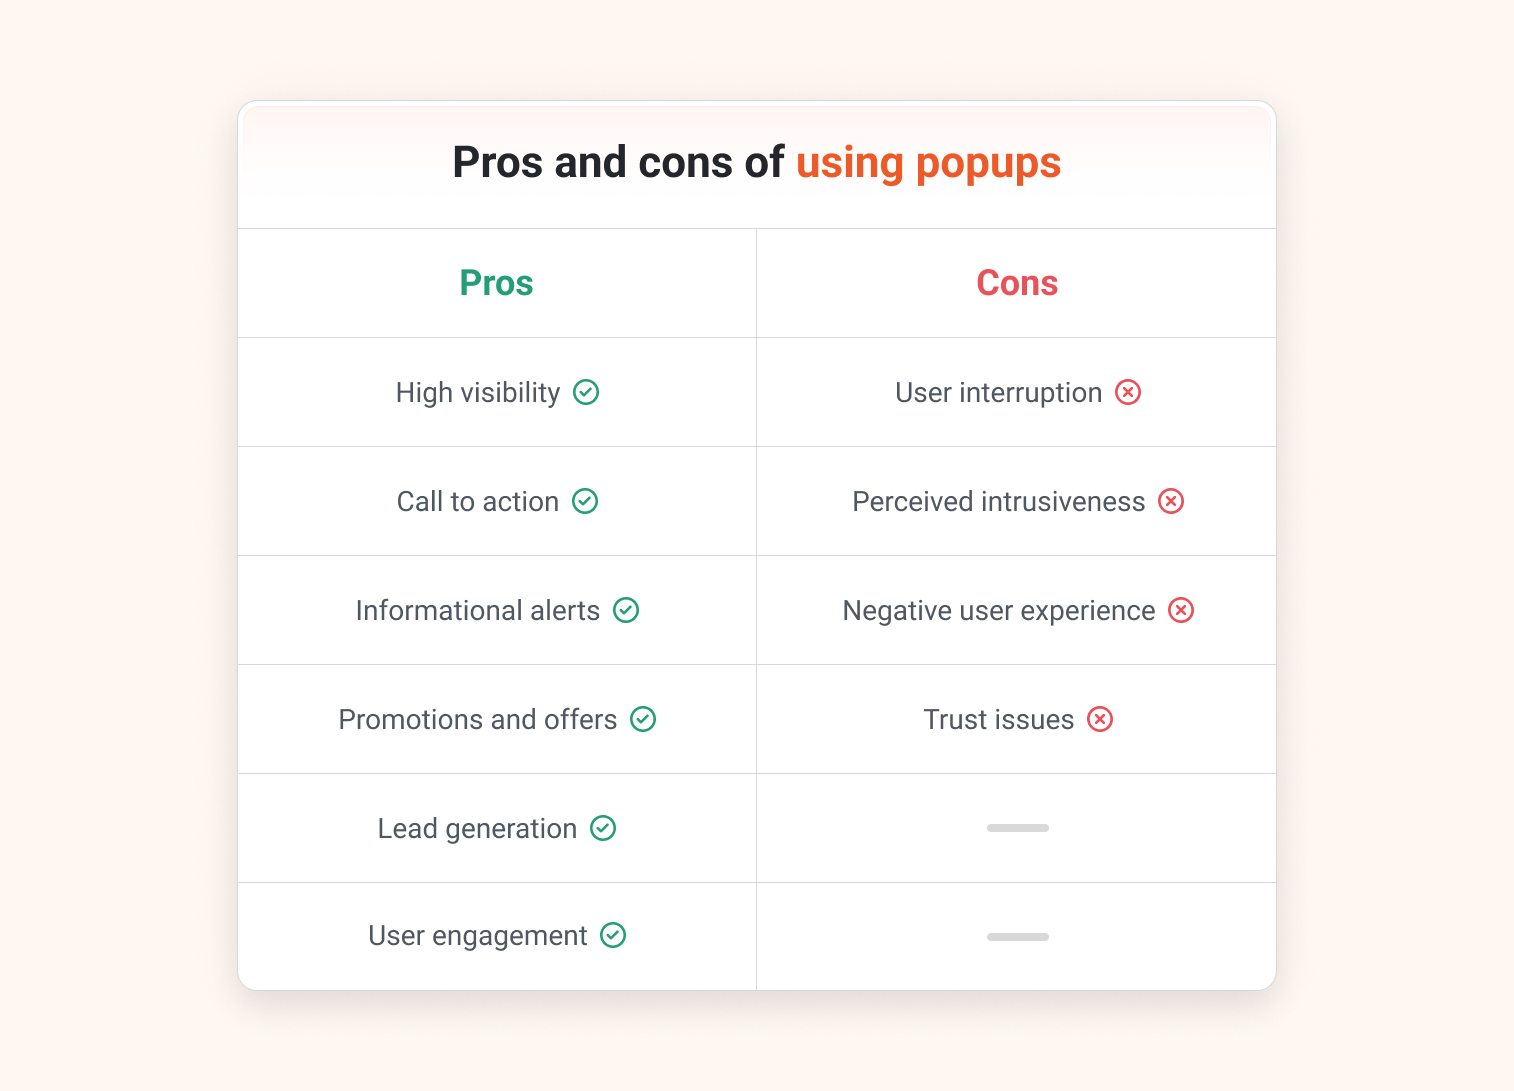Click the red X icon beside User interruption
1514x1091 pixels.
click(1128, 393)
